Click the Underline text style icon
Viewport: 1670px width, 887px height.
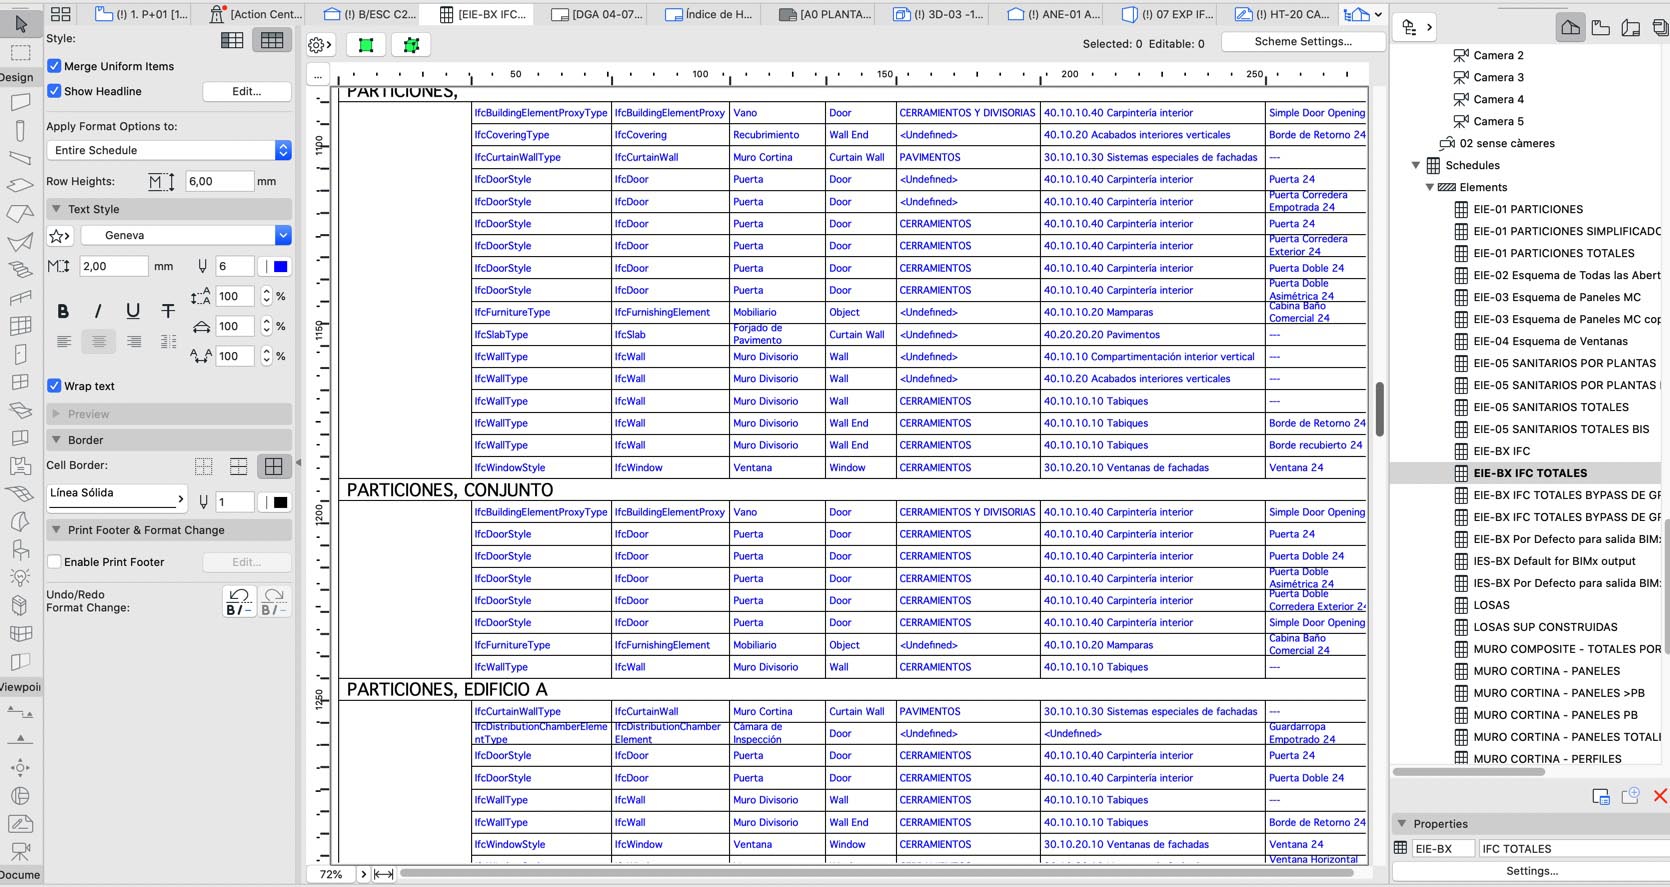tap(132, 311)
